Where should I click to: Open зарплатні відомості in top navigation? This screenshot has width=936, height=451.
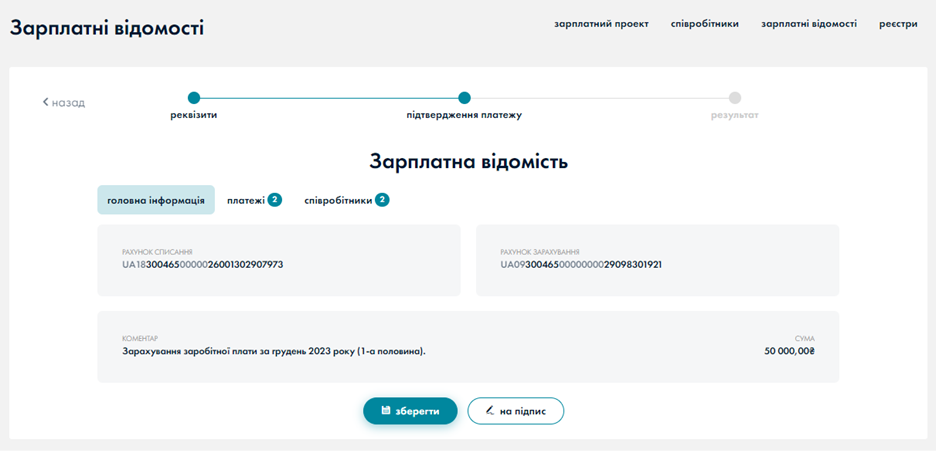point(808,24)
